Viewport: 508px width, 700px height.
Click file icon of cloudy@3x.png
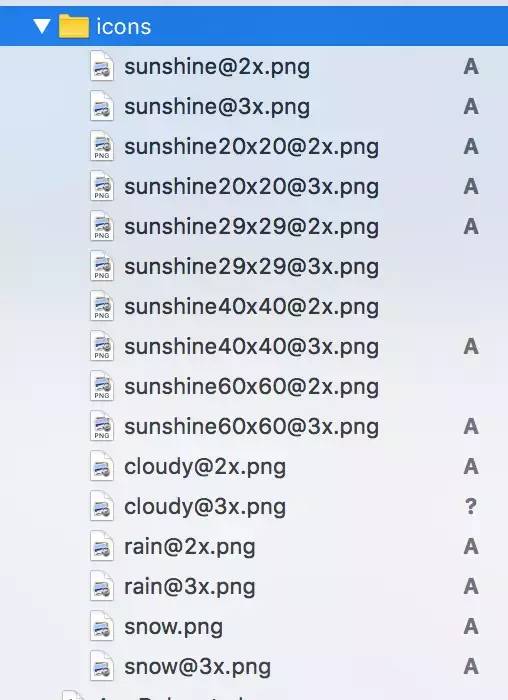[102, 506]
